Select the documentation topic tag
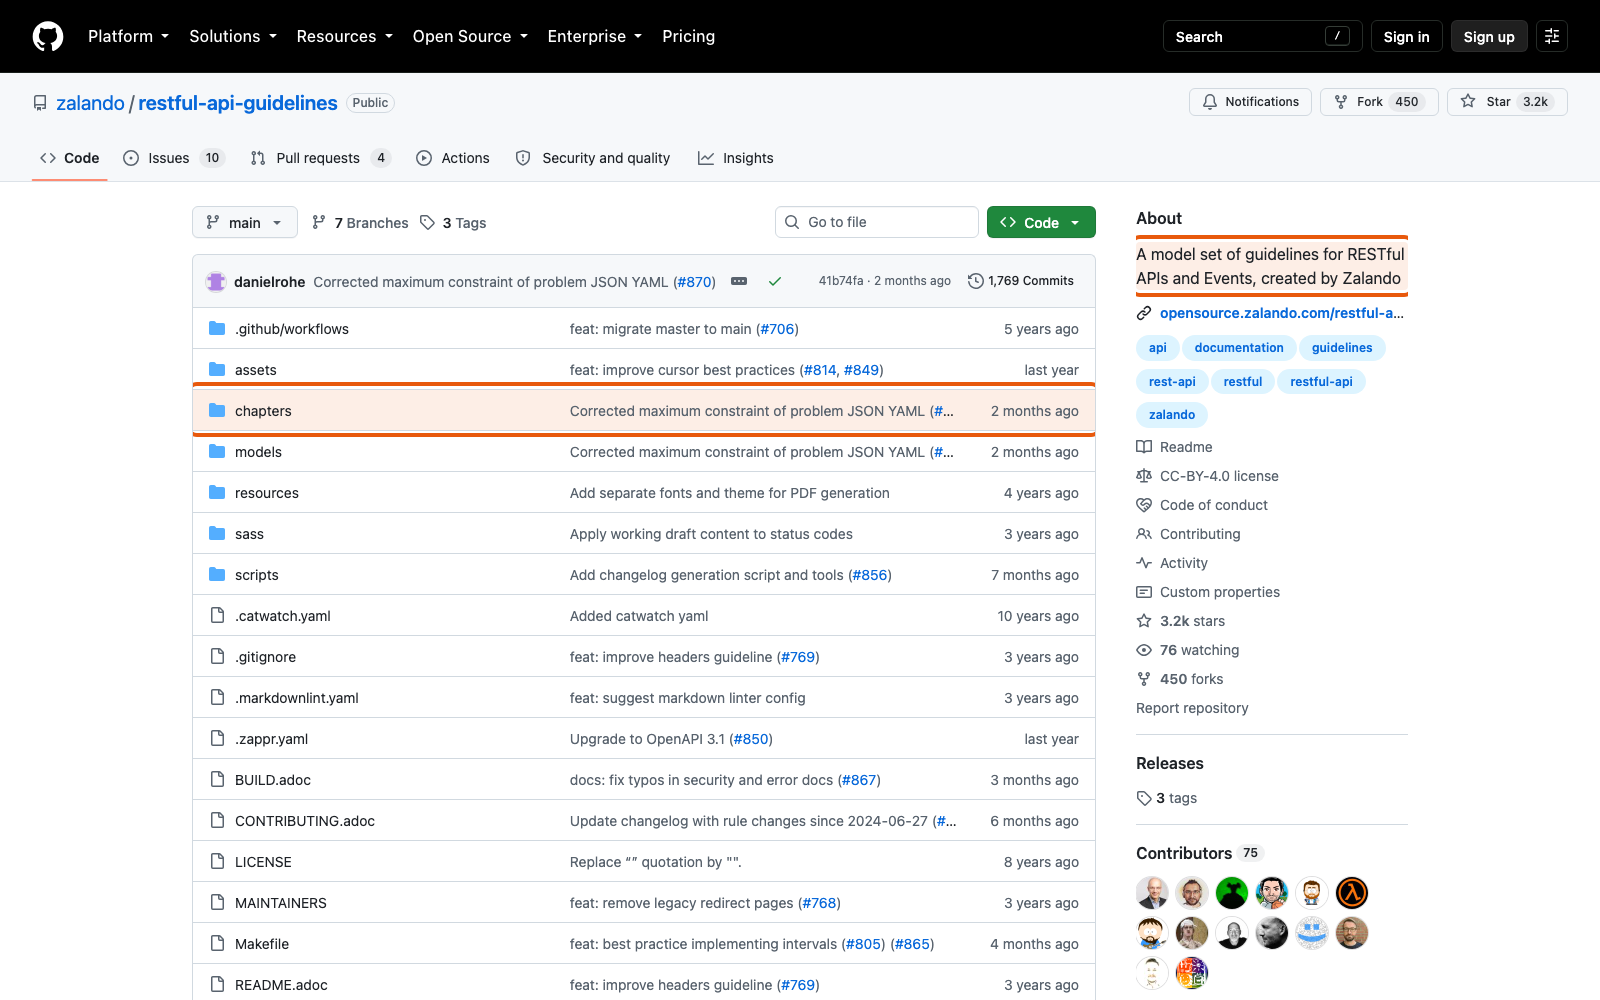Image resolution: width=1600 pixels, height=1000 pixels. 1239,348
